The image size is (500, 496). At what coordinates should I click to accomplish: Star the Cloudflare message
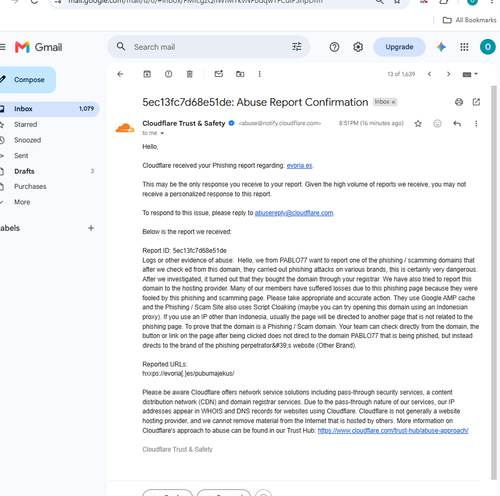coord(418,124)
